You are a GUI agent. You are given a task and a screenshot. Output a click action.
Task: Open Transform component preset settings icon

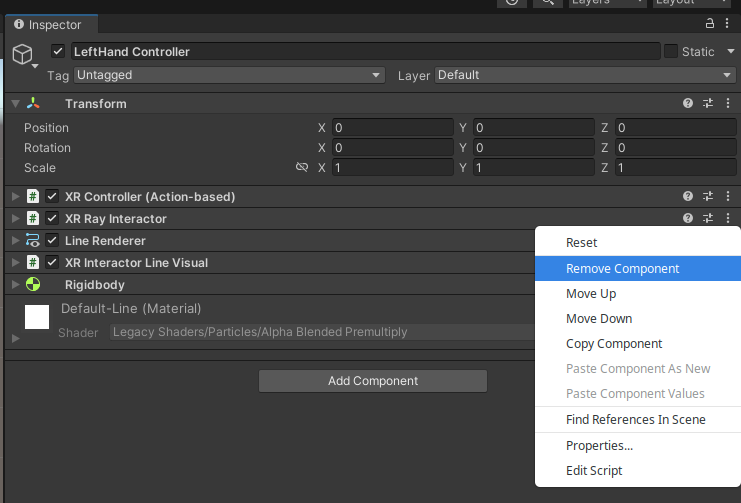pos(708,103)
